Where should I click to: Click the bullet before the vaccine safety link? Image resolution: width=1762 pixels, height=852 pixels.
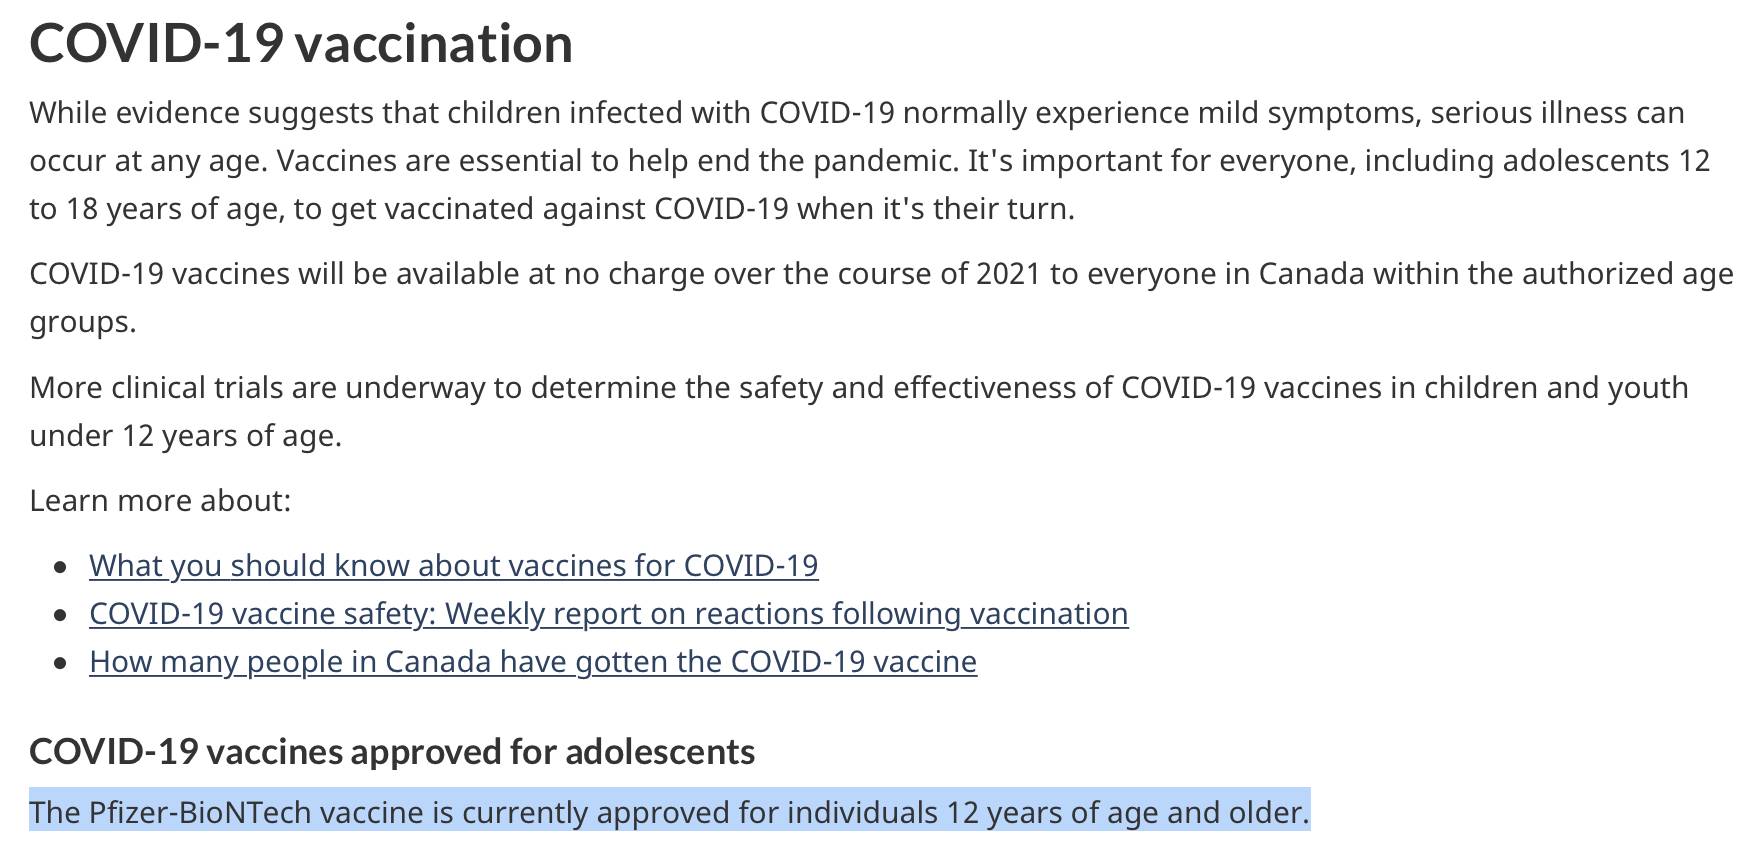pyautogui.click(x=62, y=615)
